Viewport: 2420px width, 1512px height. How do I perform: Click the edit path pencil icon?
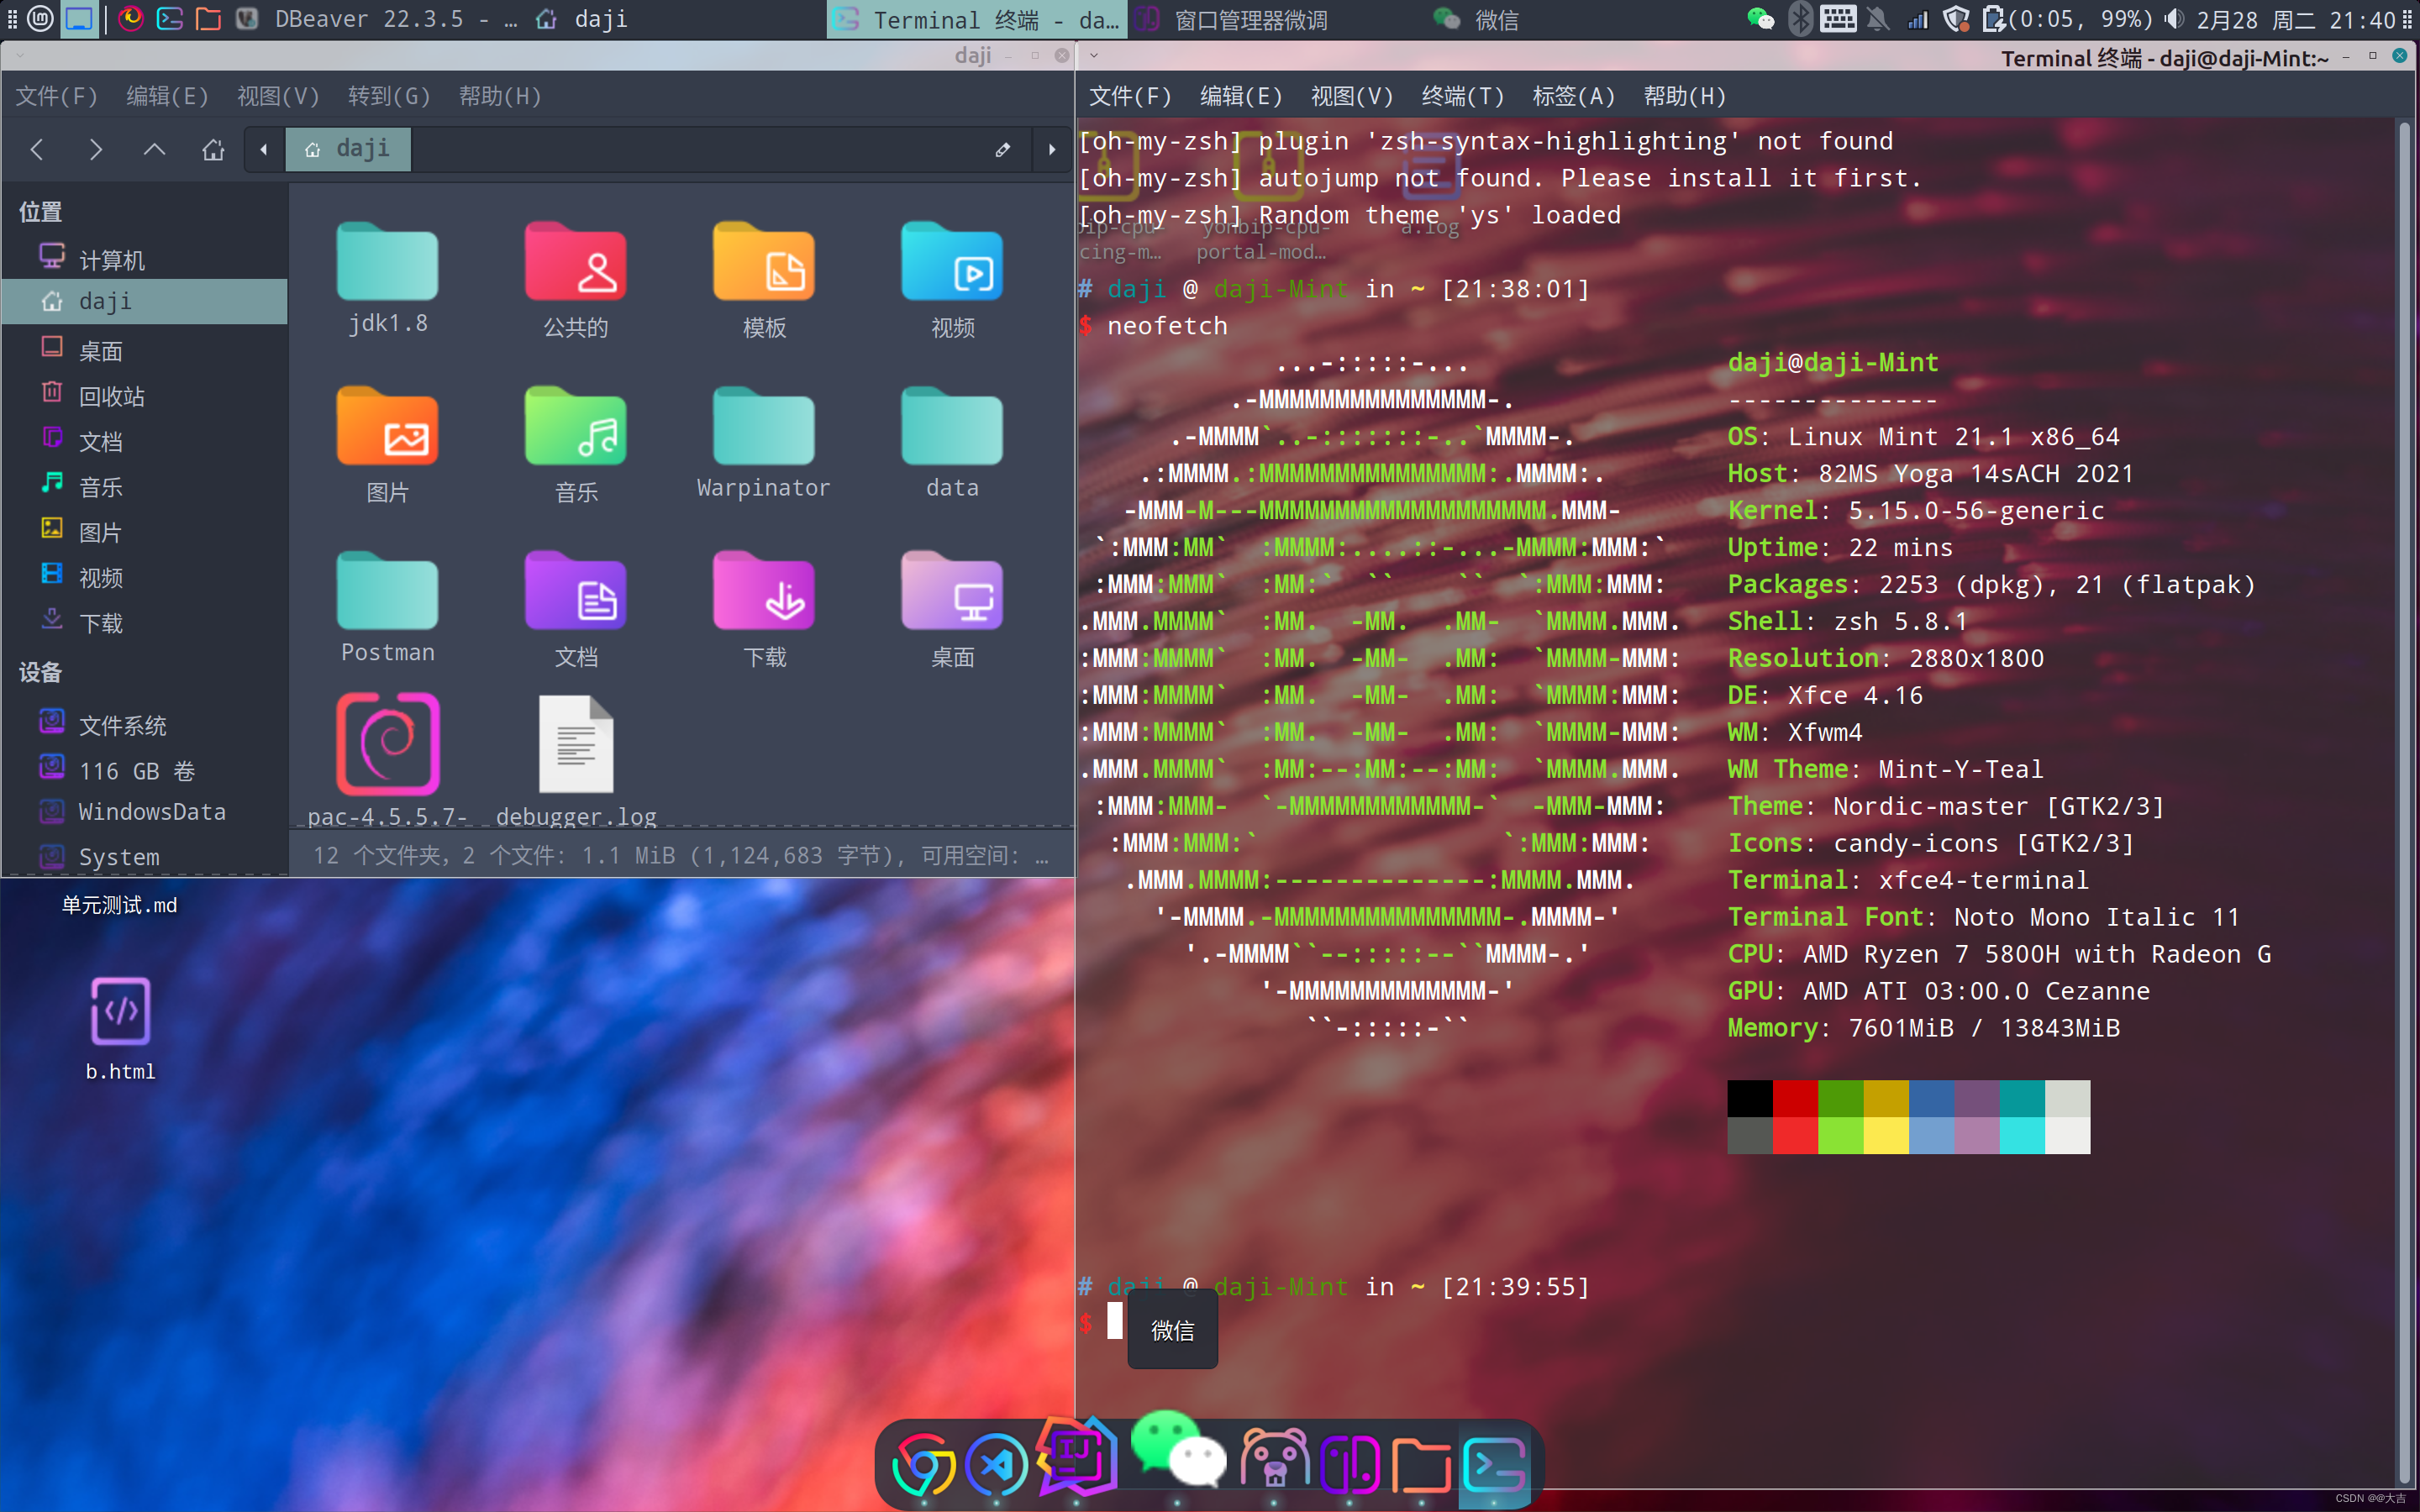1002,150
